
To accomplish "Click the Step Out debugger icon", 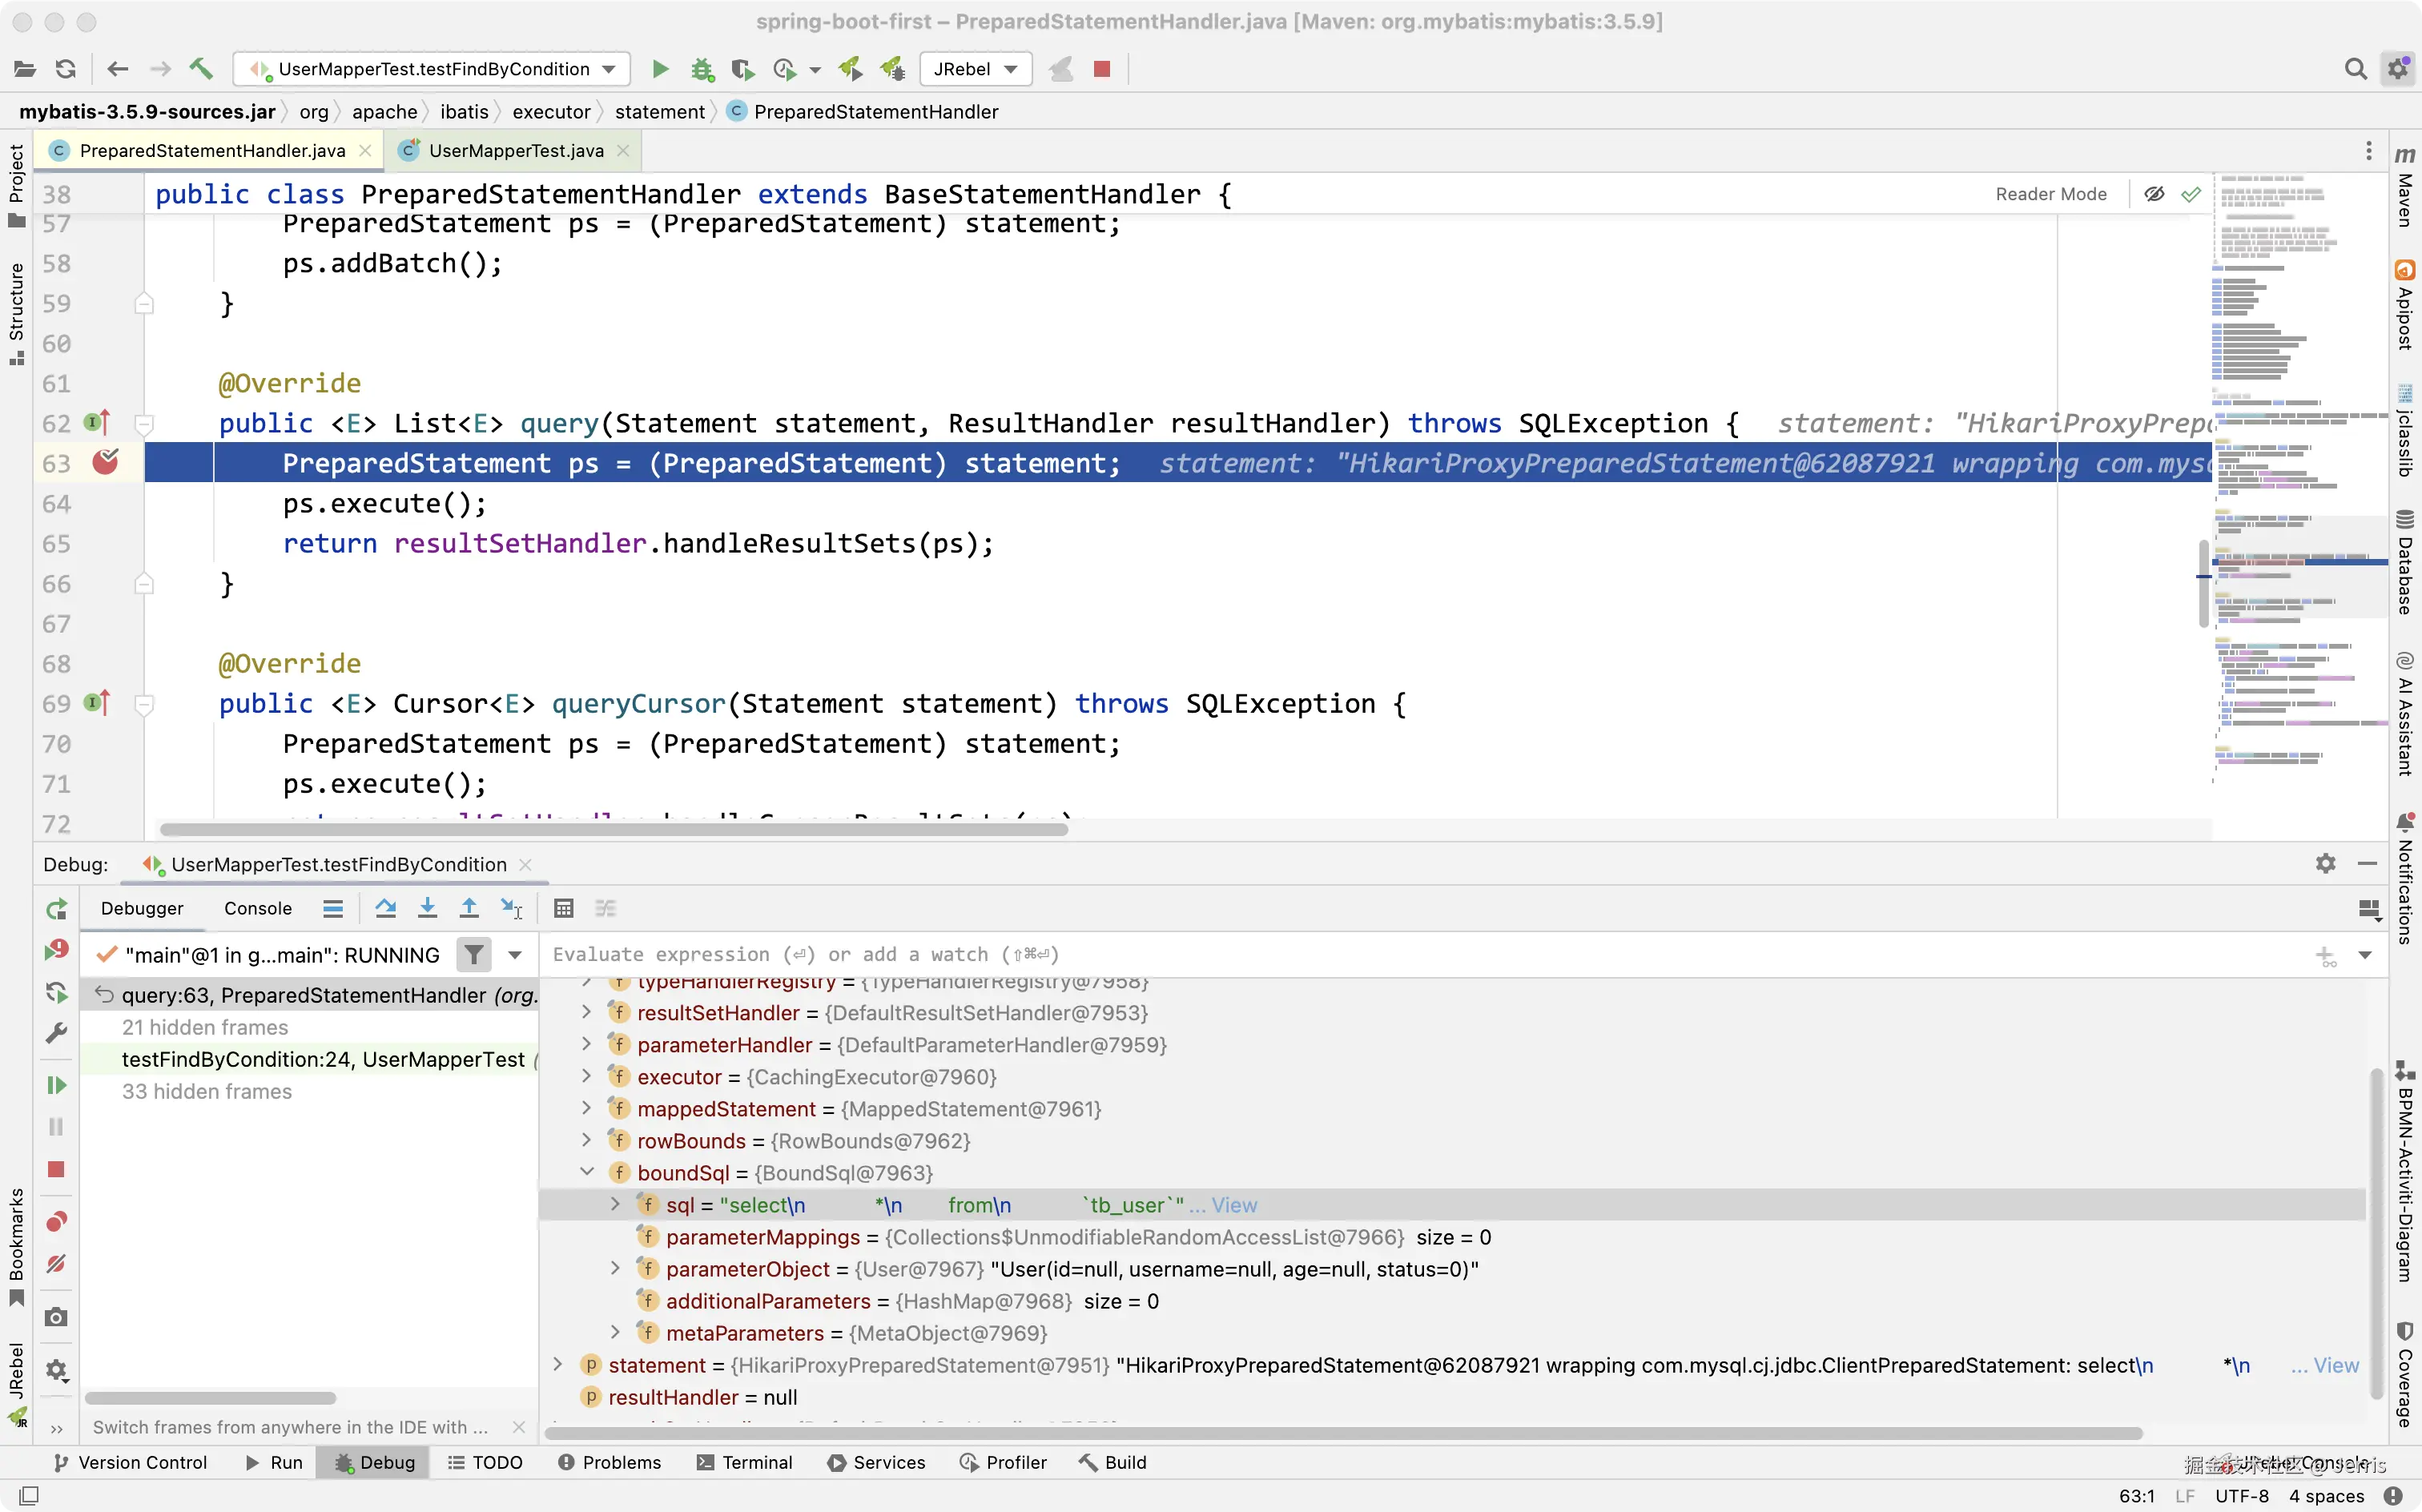I will point(468,908).
